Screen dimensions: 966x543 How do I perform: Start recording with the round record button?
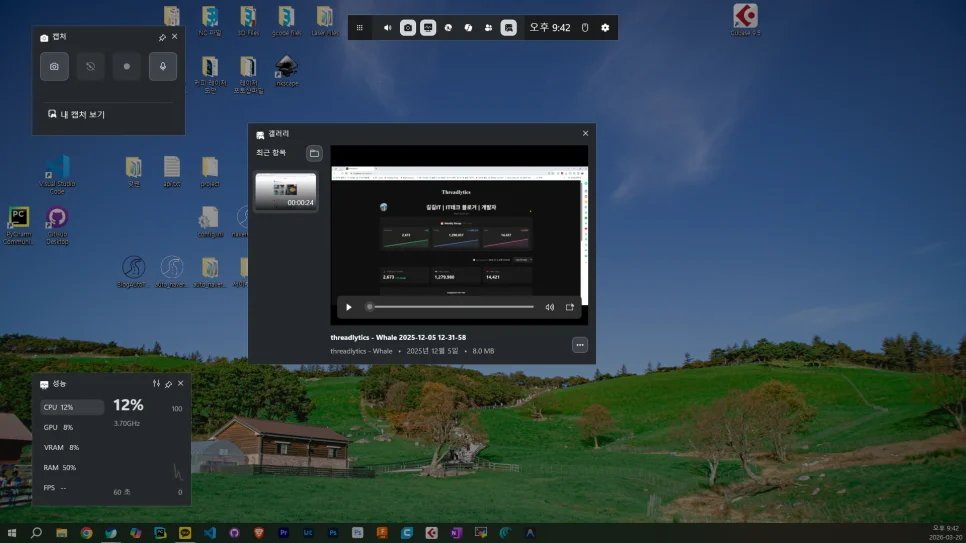click(127, 67)
